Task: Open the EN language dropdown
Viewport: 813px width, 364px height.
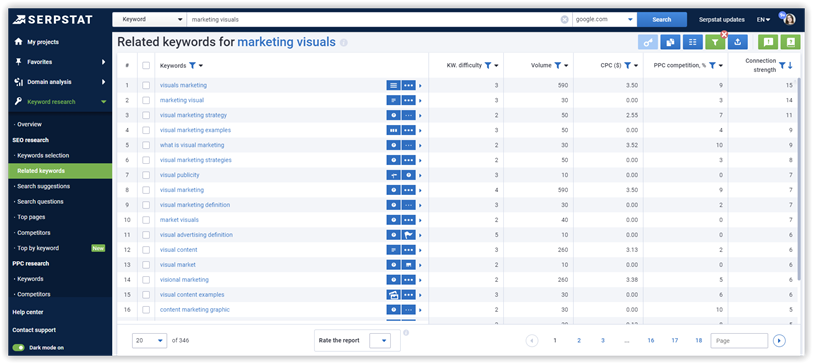Action: [763, 20]
